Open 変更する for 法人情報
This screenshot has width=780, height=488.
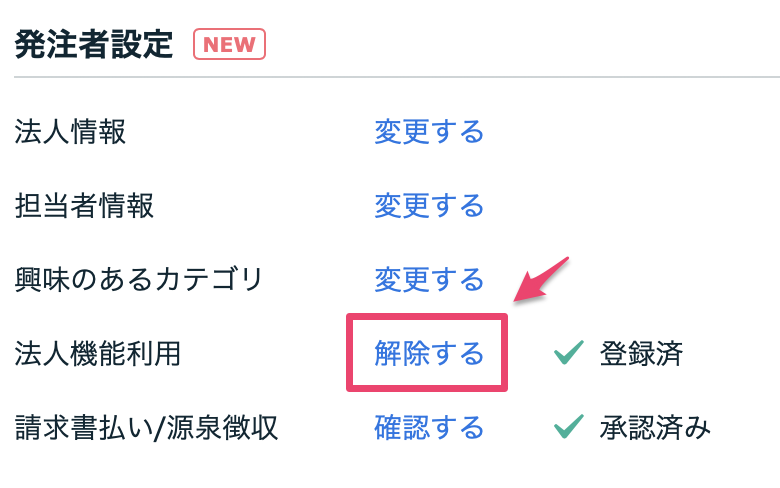coord(429,131)
